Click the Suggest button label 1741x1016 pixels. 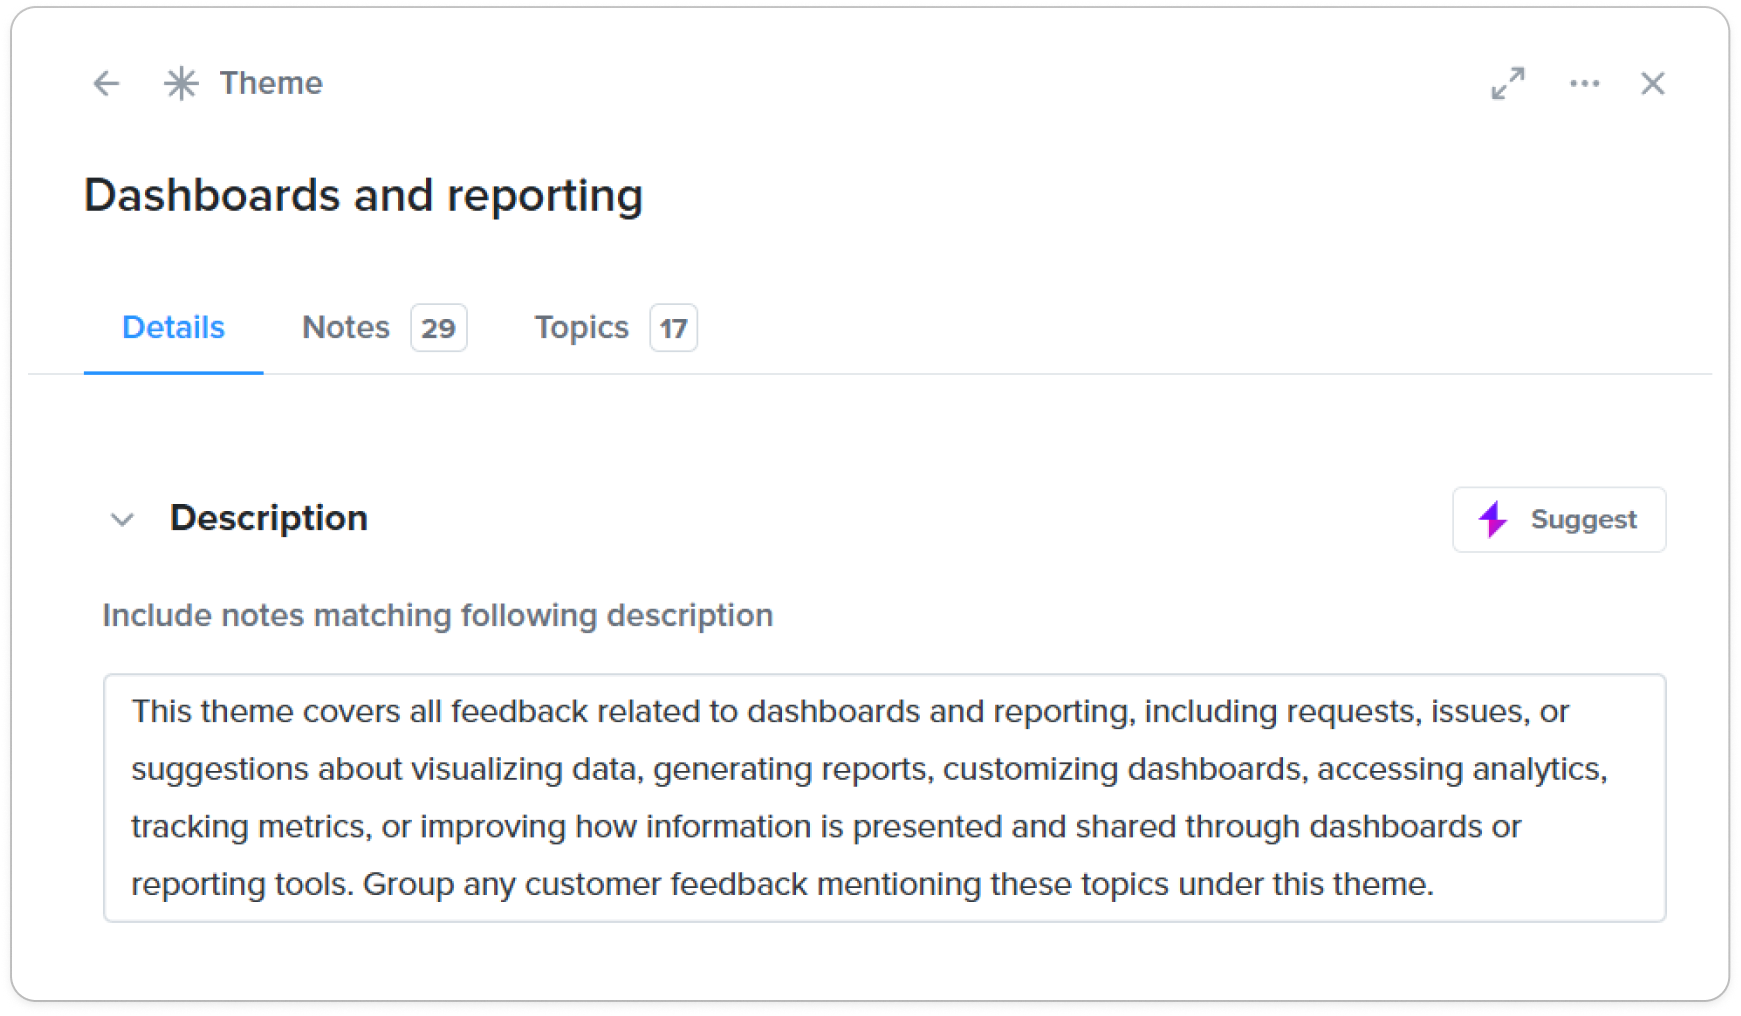1583,519
